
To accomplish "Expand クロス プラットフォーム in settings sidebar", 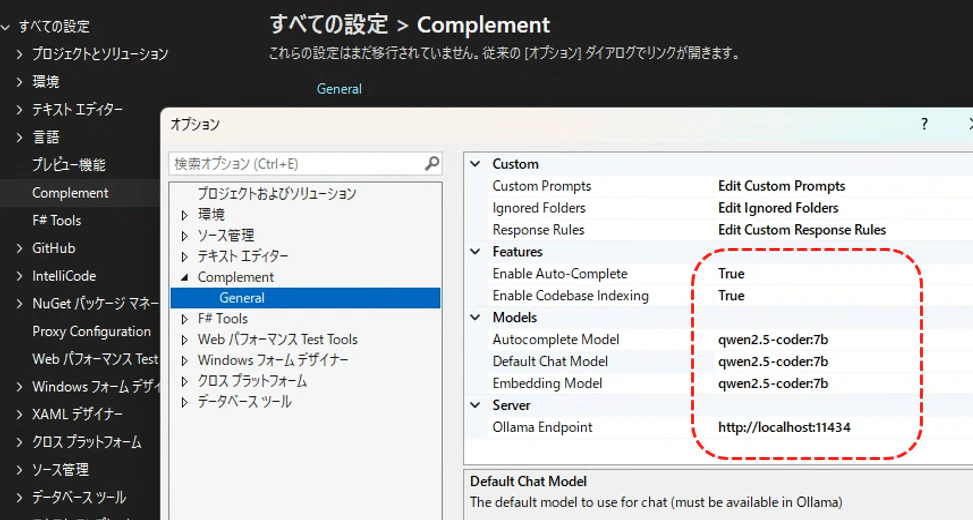I will (19, 442).
